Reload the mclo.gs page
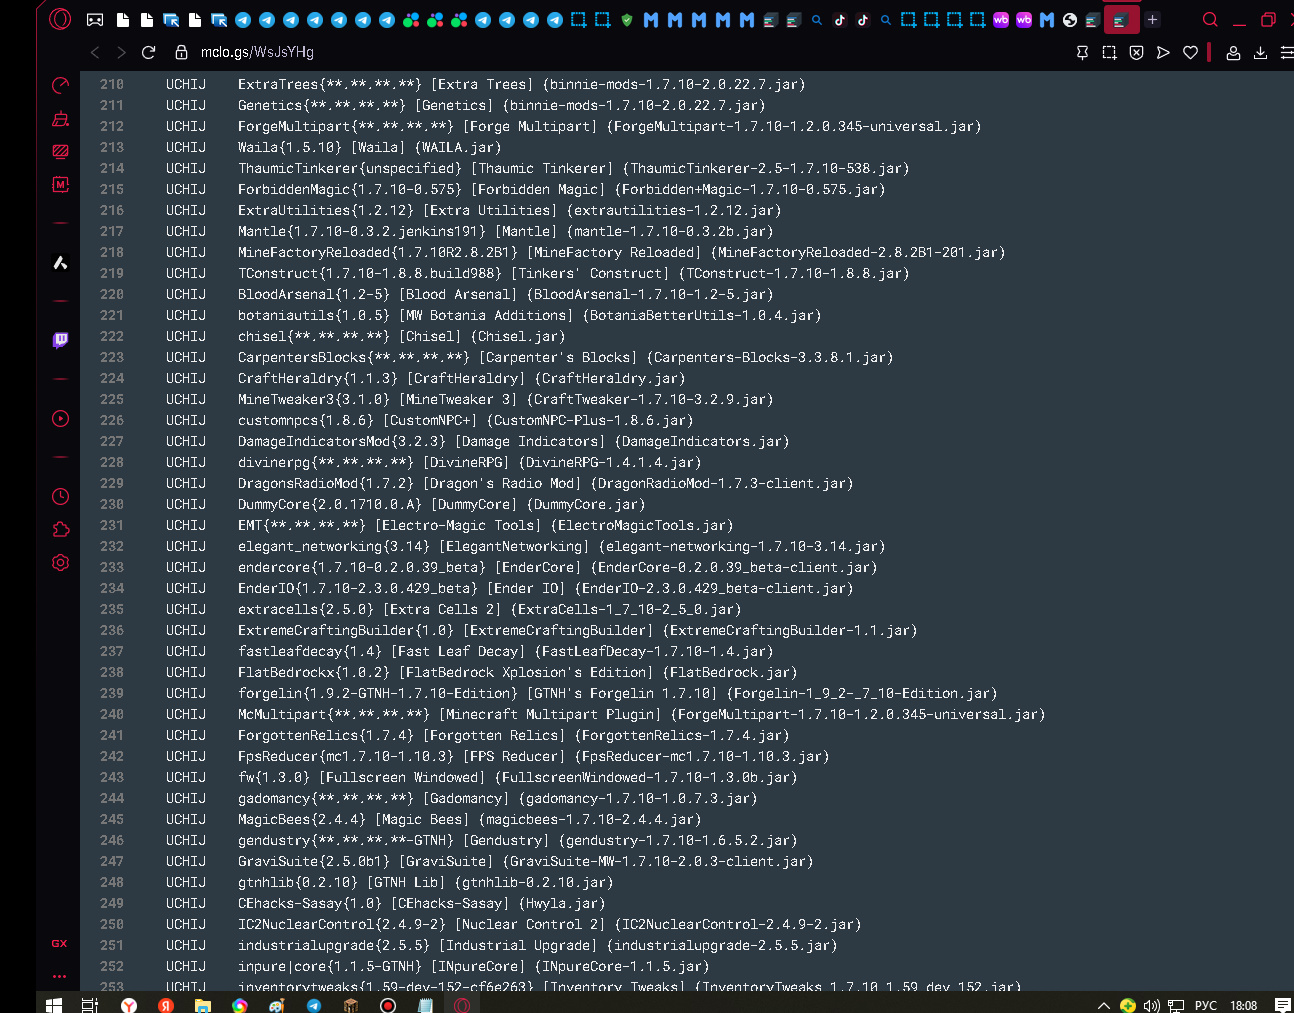 (148, 52)
